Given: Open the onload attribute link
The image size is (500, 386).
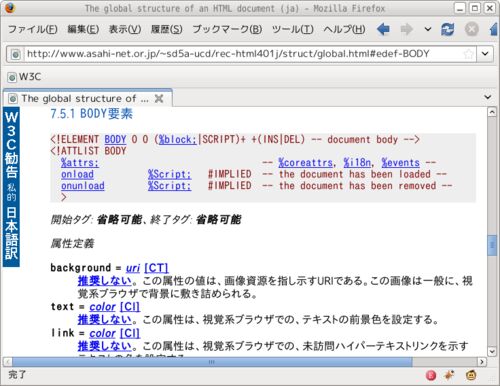Looking at the screenshot, I should point(77,174).
